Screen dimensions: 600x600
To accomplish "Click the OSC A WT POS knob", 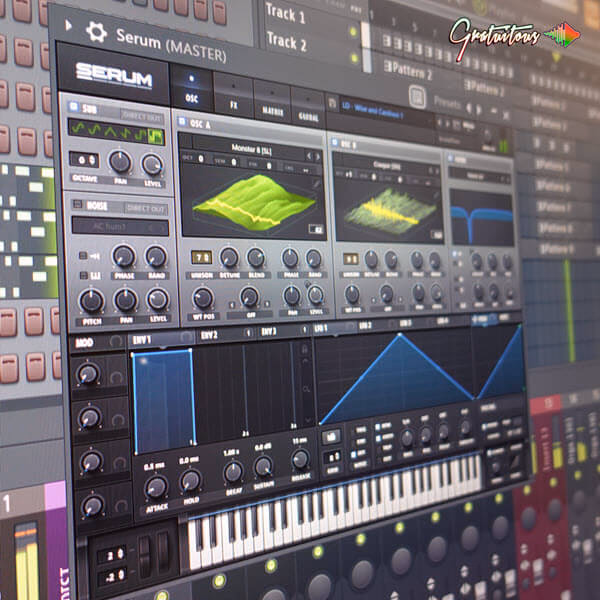I will [202, 298].
